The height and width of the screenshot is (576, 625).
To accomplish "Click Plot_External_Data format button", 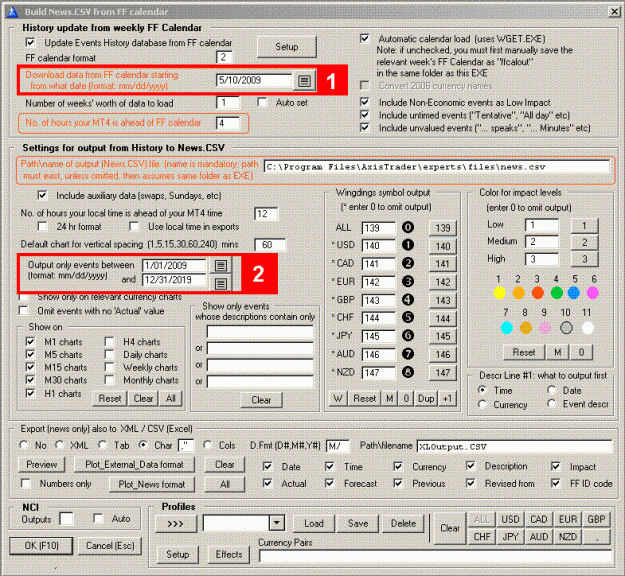I will (134, 464).
